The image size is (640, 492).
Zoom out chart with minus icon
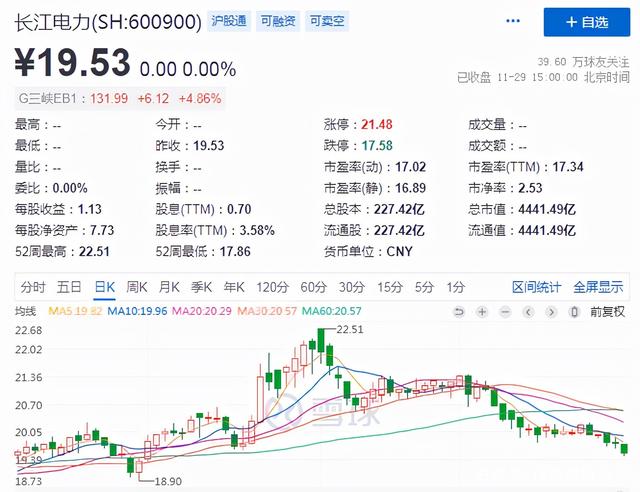click(505, 312)
